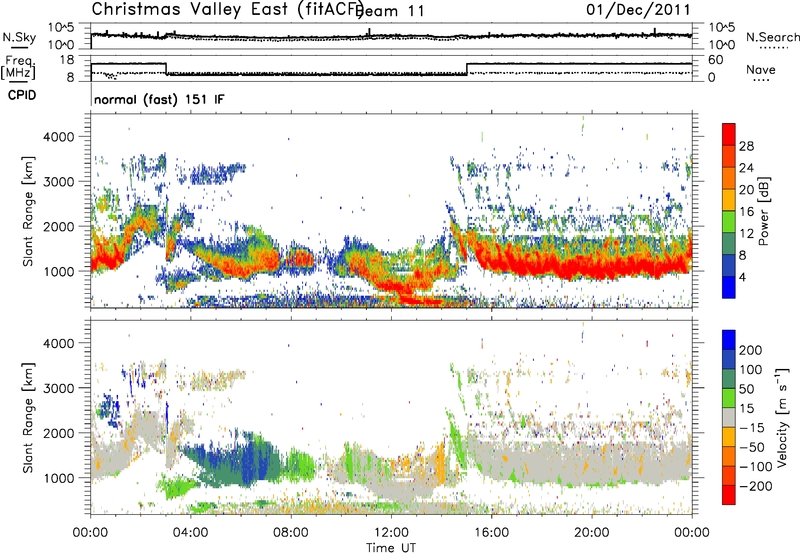This screenshot has height=554, width=800.
Task: Click the 08:00 time tick label
Action: pyautogui.click(x=291, y=533)
